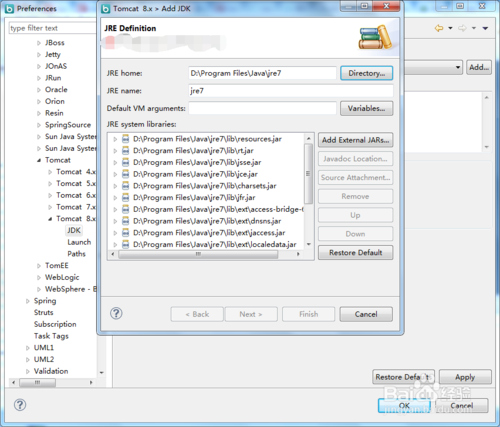The width and height of the screenshot is (500, 427).
Task: Open the view menu triangle in Preferences toolbar
Action: tap(485, 28)
